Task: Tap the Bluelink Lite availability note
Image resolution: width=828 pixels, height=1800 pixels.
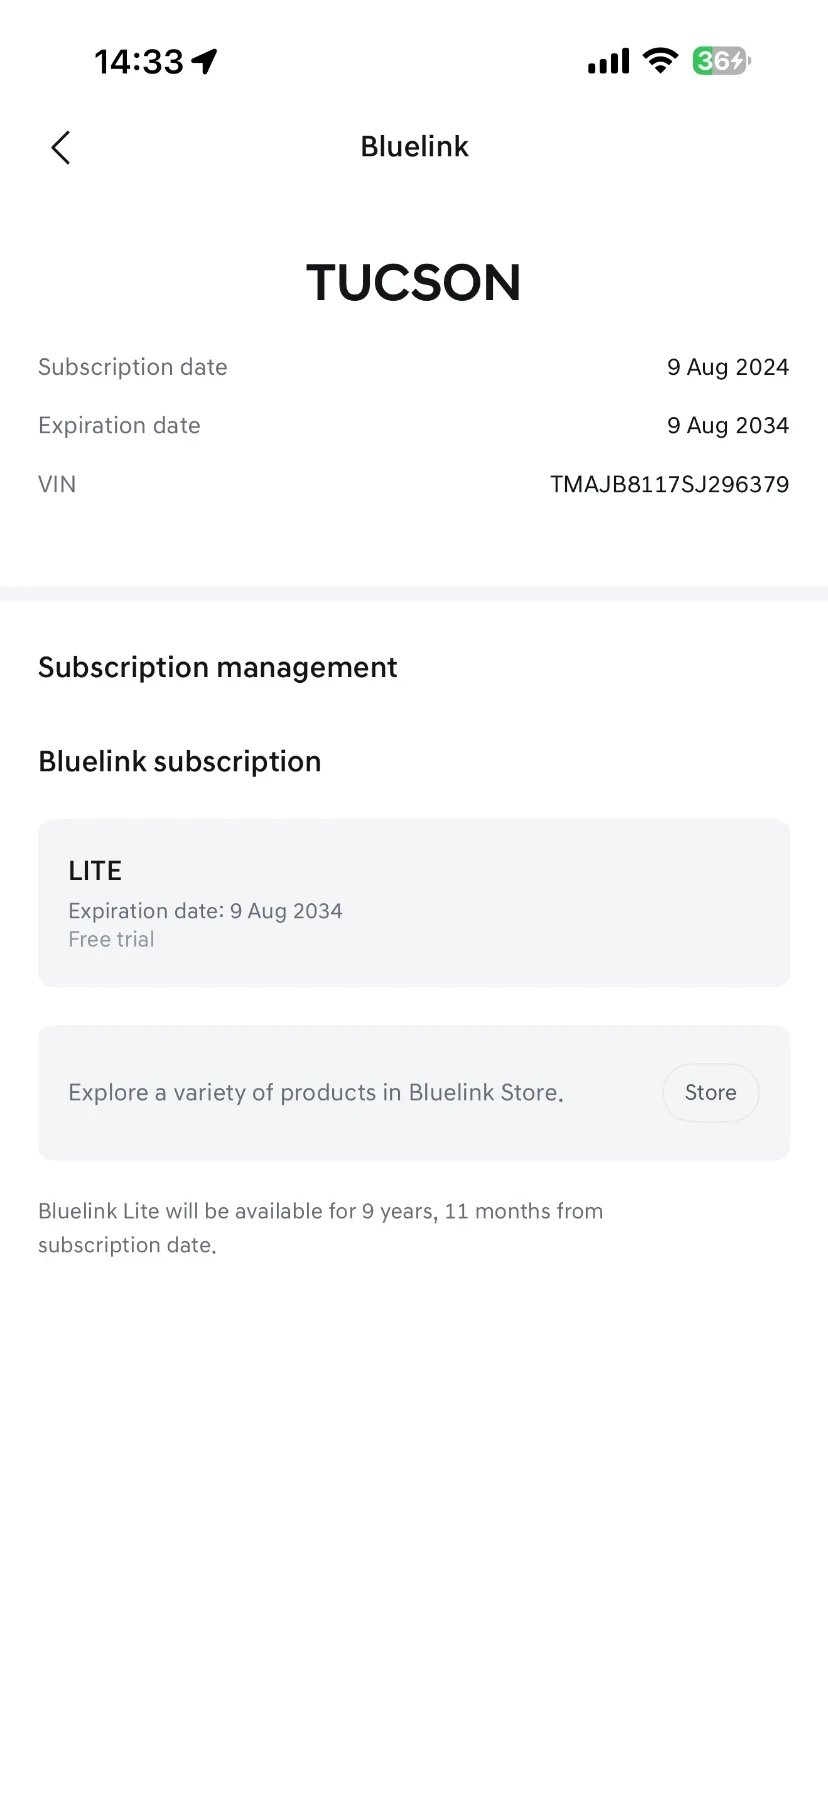Action: (x=321, y=1228)
